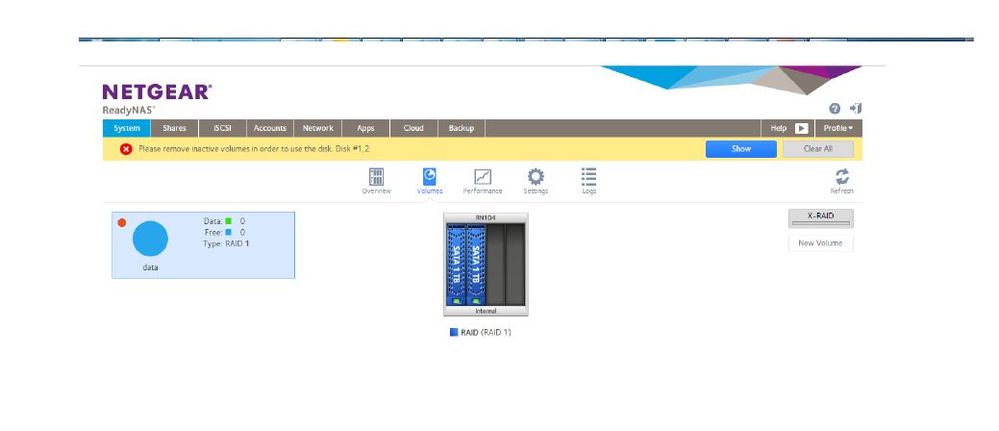Switch to the System tab
The height and width of the screenshot is (431, 999).
coord(127,128)
